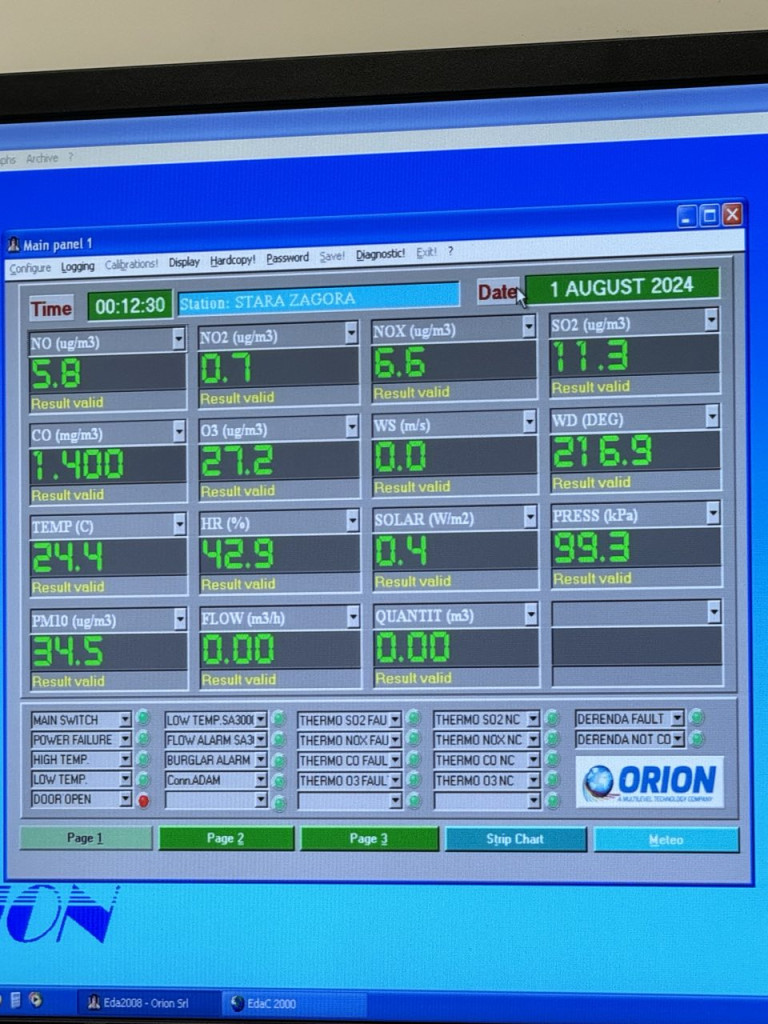Click the media player quick launch icon
The image size is (768, 1024).
coord(36,999)
